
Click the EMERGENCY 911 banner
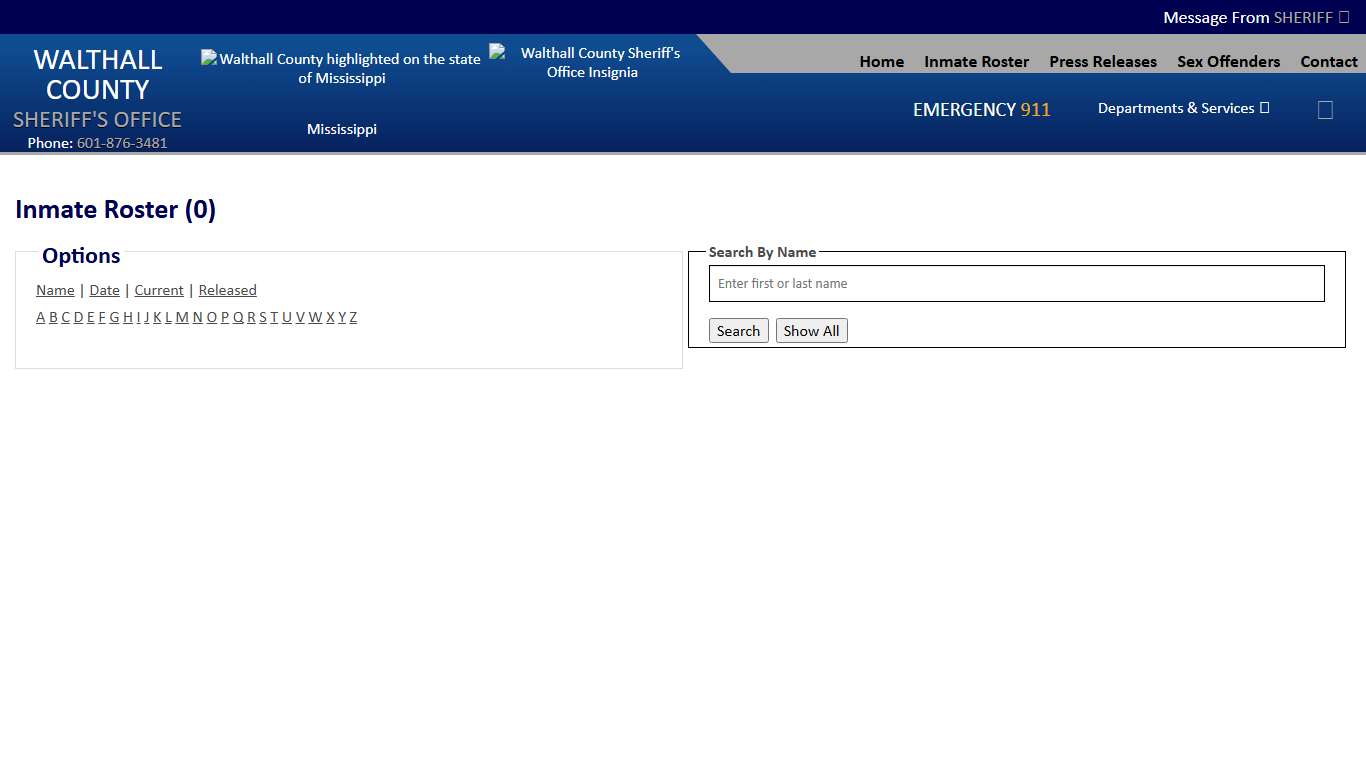tap(981, 109)
